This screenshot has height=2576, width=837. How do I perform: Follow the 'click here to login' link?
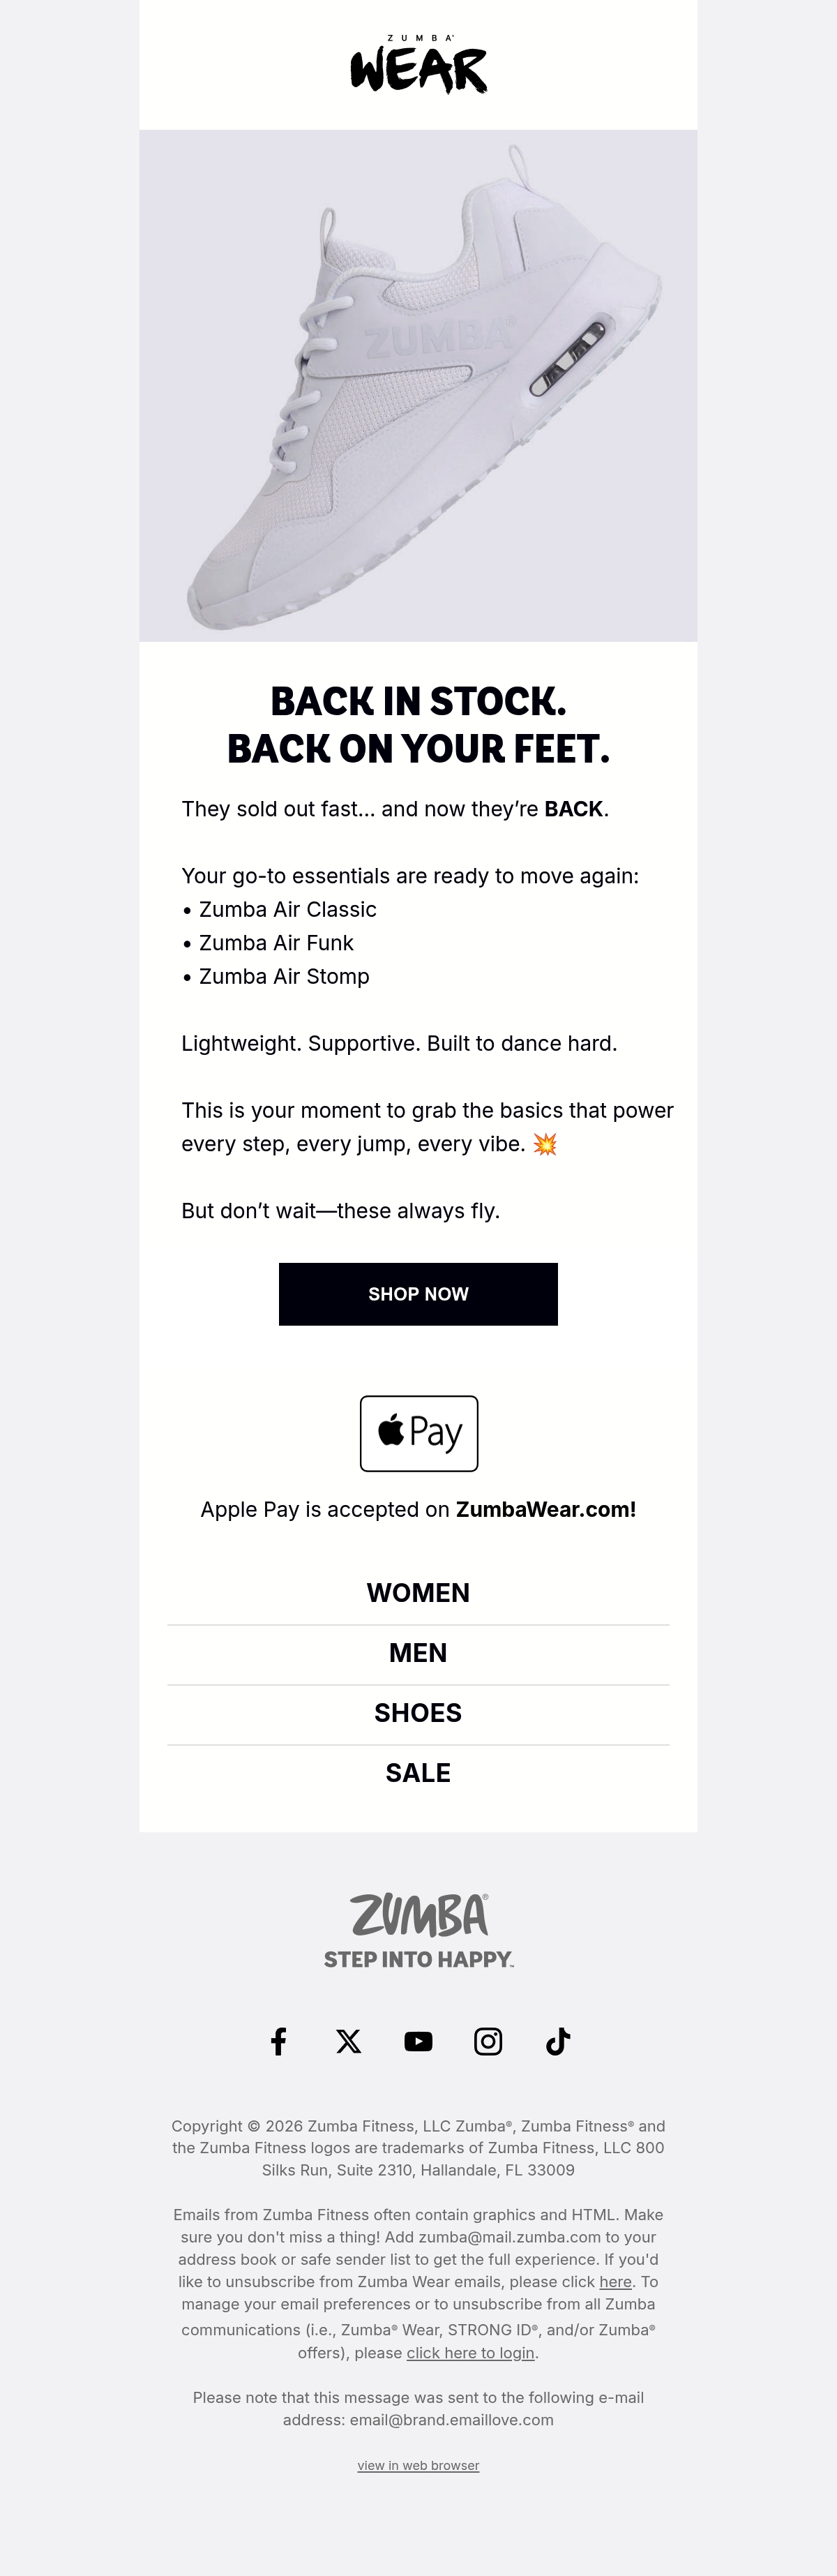[470, 2353]
